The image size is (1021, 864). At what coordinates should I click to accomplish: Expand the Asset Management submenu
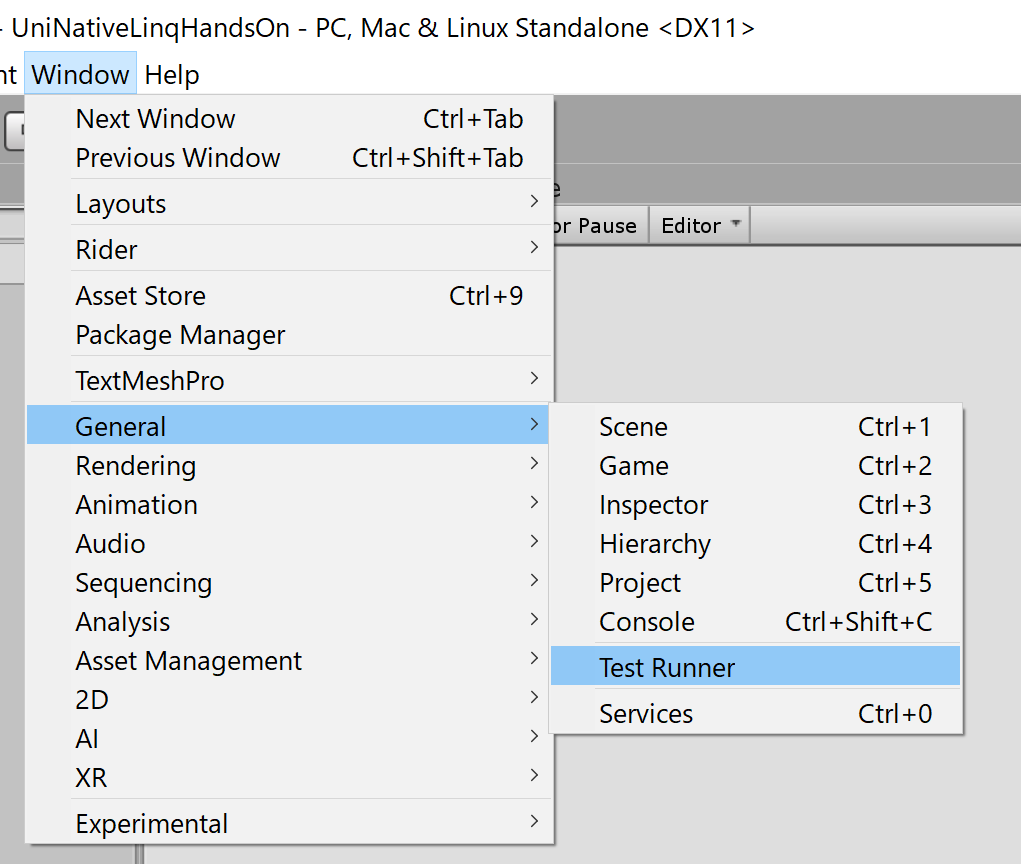[189, 661]
